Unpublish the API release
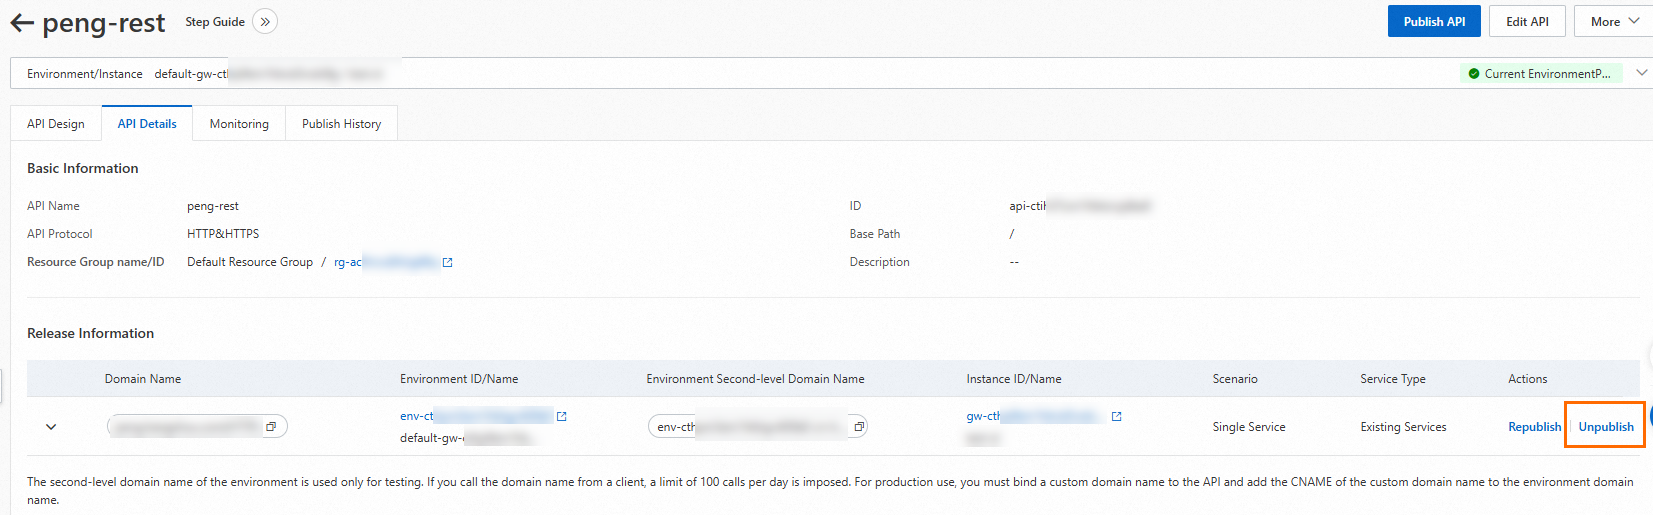 (x=1606, y=427)
